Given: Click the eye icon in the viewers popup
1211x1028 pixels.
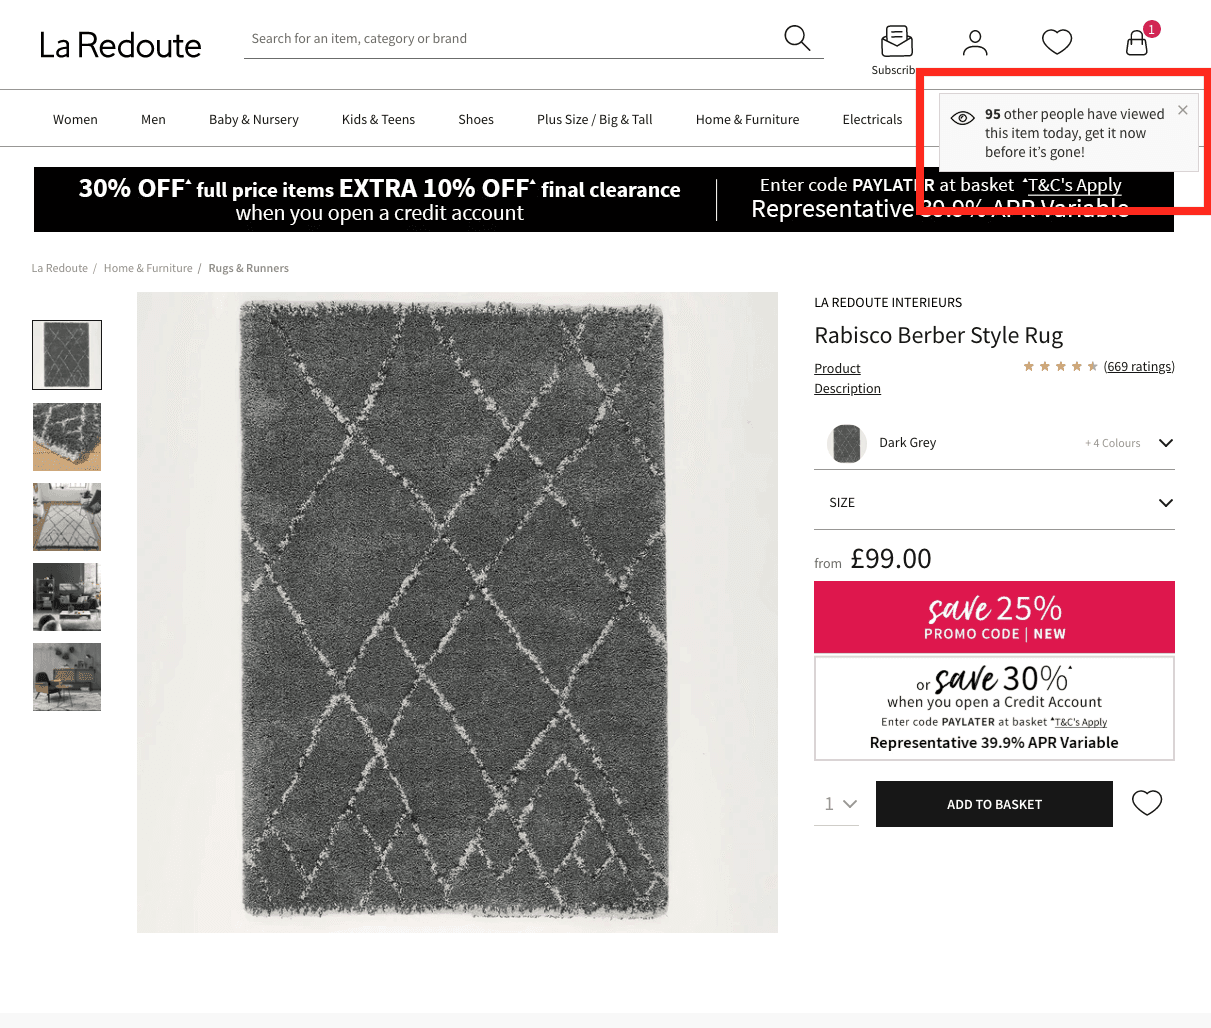Looking at the screenshot, I should 962,117.
